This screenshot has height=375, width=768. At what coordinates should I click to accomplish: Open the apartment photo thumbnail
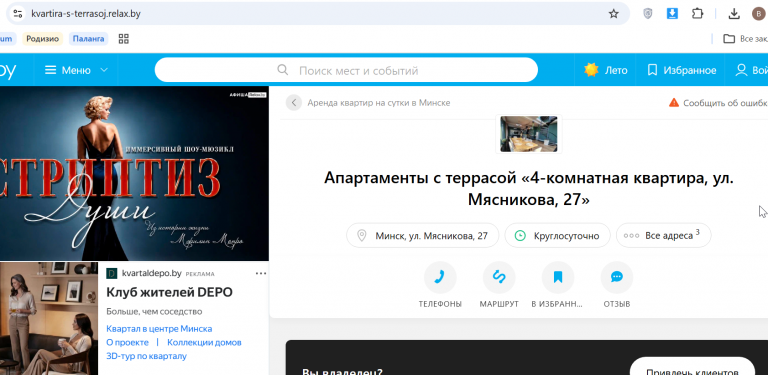pyautogui.click(x=528, y=134)
